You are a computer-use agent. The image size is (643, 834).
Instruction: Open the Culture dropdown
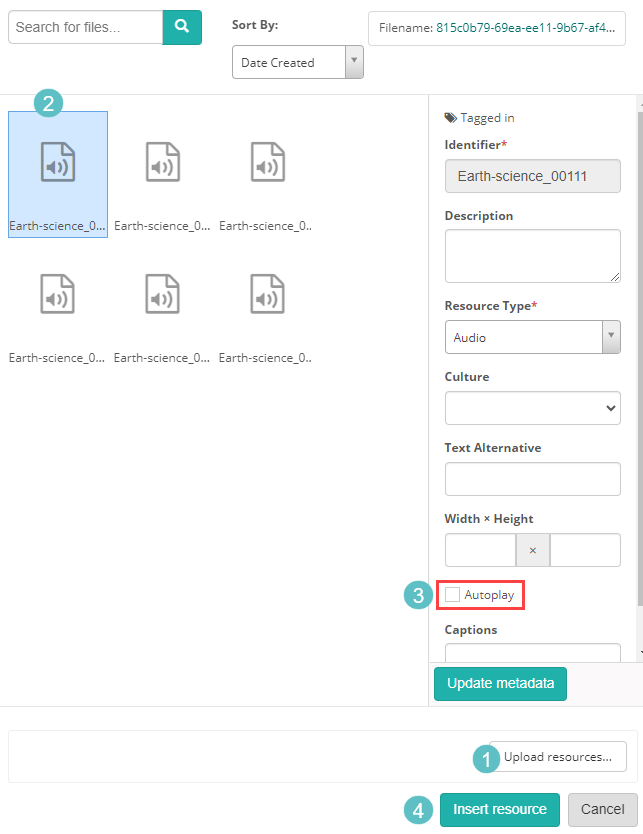(532, 408)
